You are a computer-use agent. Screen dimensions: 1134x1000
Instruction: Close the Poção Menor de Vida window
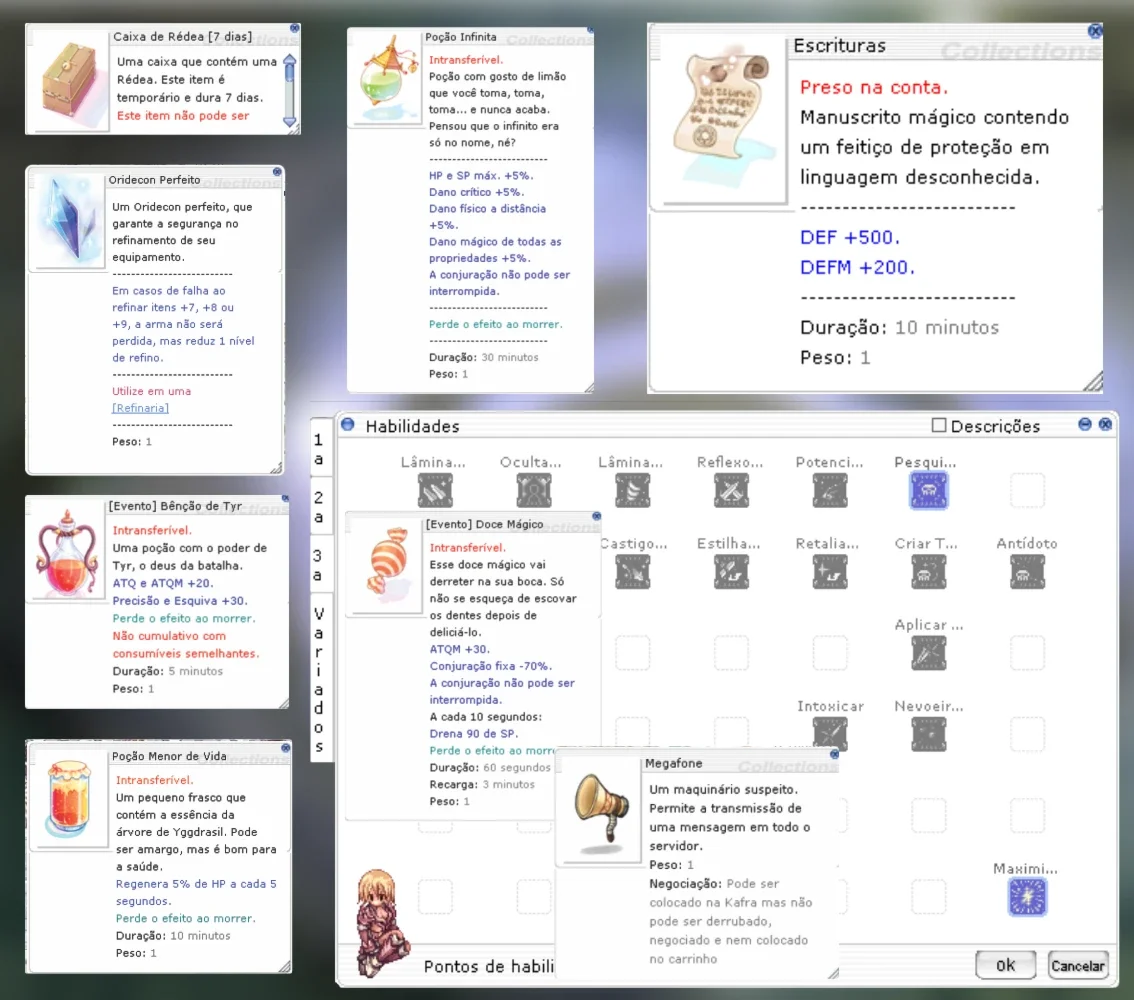pyautogui.click(x=286, y=748)
